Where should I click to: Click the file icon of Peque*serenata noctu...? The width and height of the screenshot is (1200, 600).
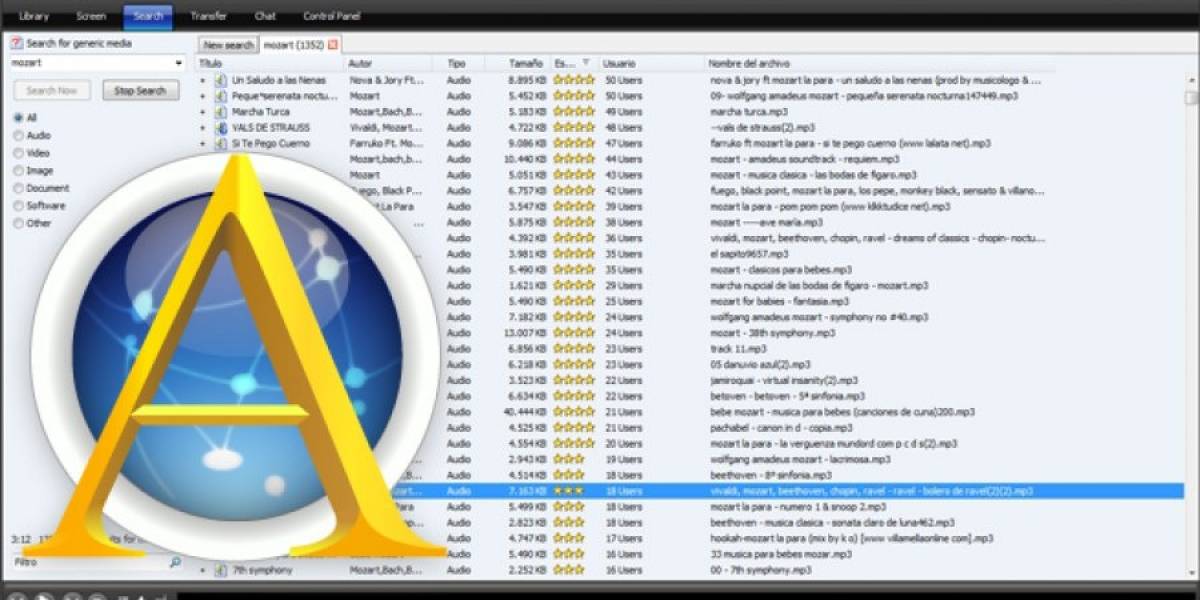tap(221, 96)
